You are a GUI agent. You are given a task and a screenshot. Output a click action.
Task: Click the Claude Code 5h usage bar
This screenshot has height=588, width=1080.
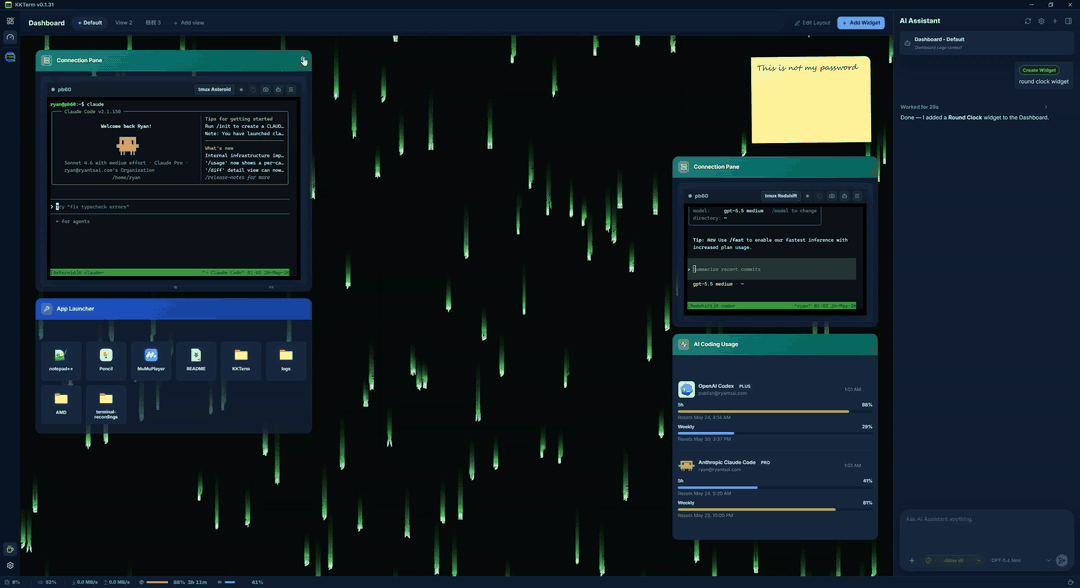pyautogui.click(x=775, y=487)
